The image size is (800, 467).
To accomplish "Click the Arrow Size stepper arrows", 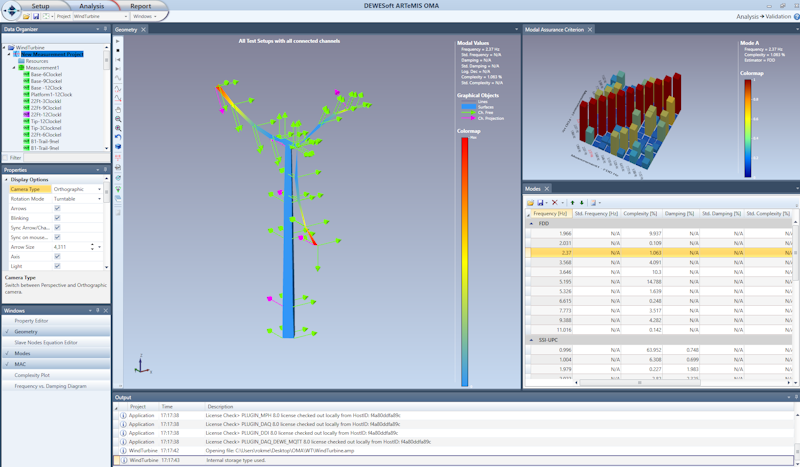I will tap(92, 247).
